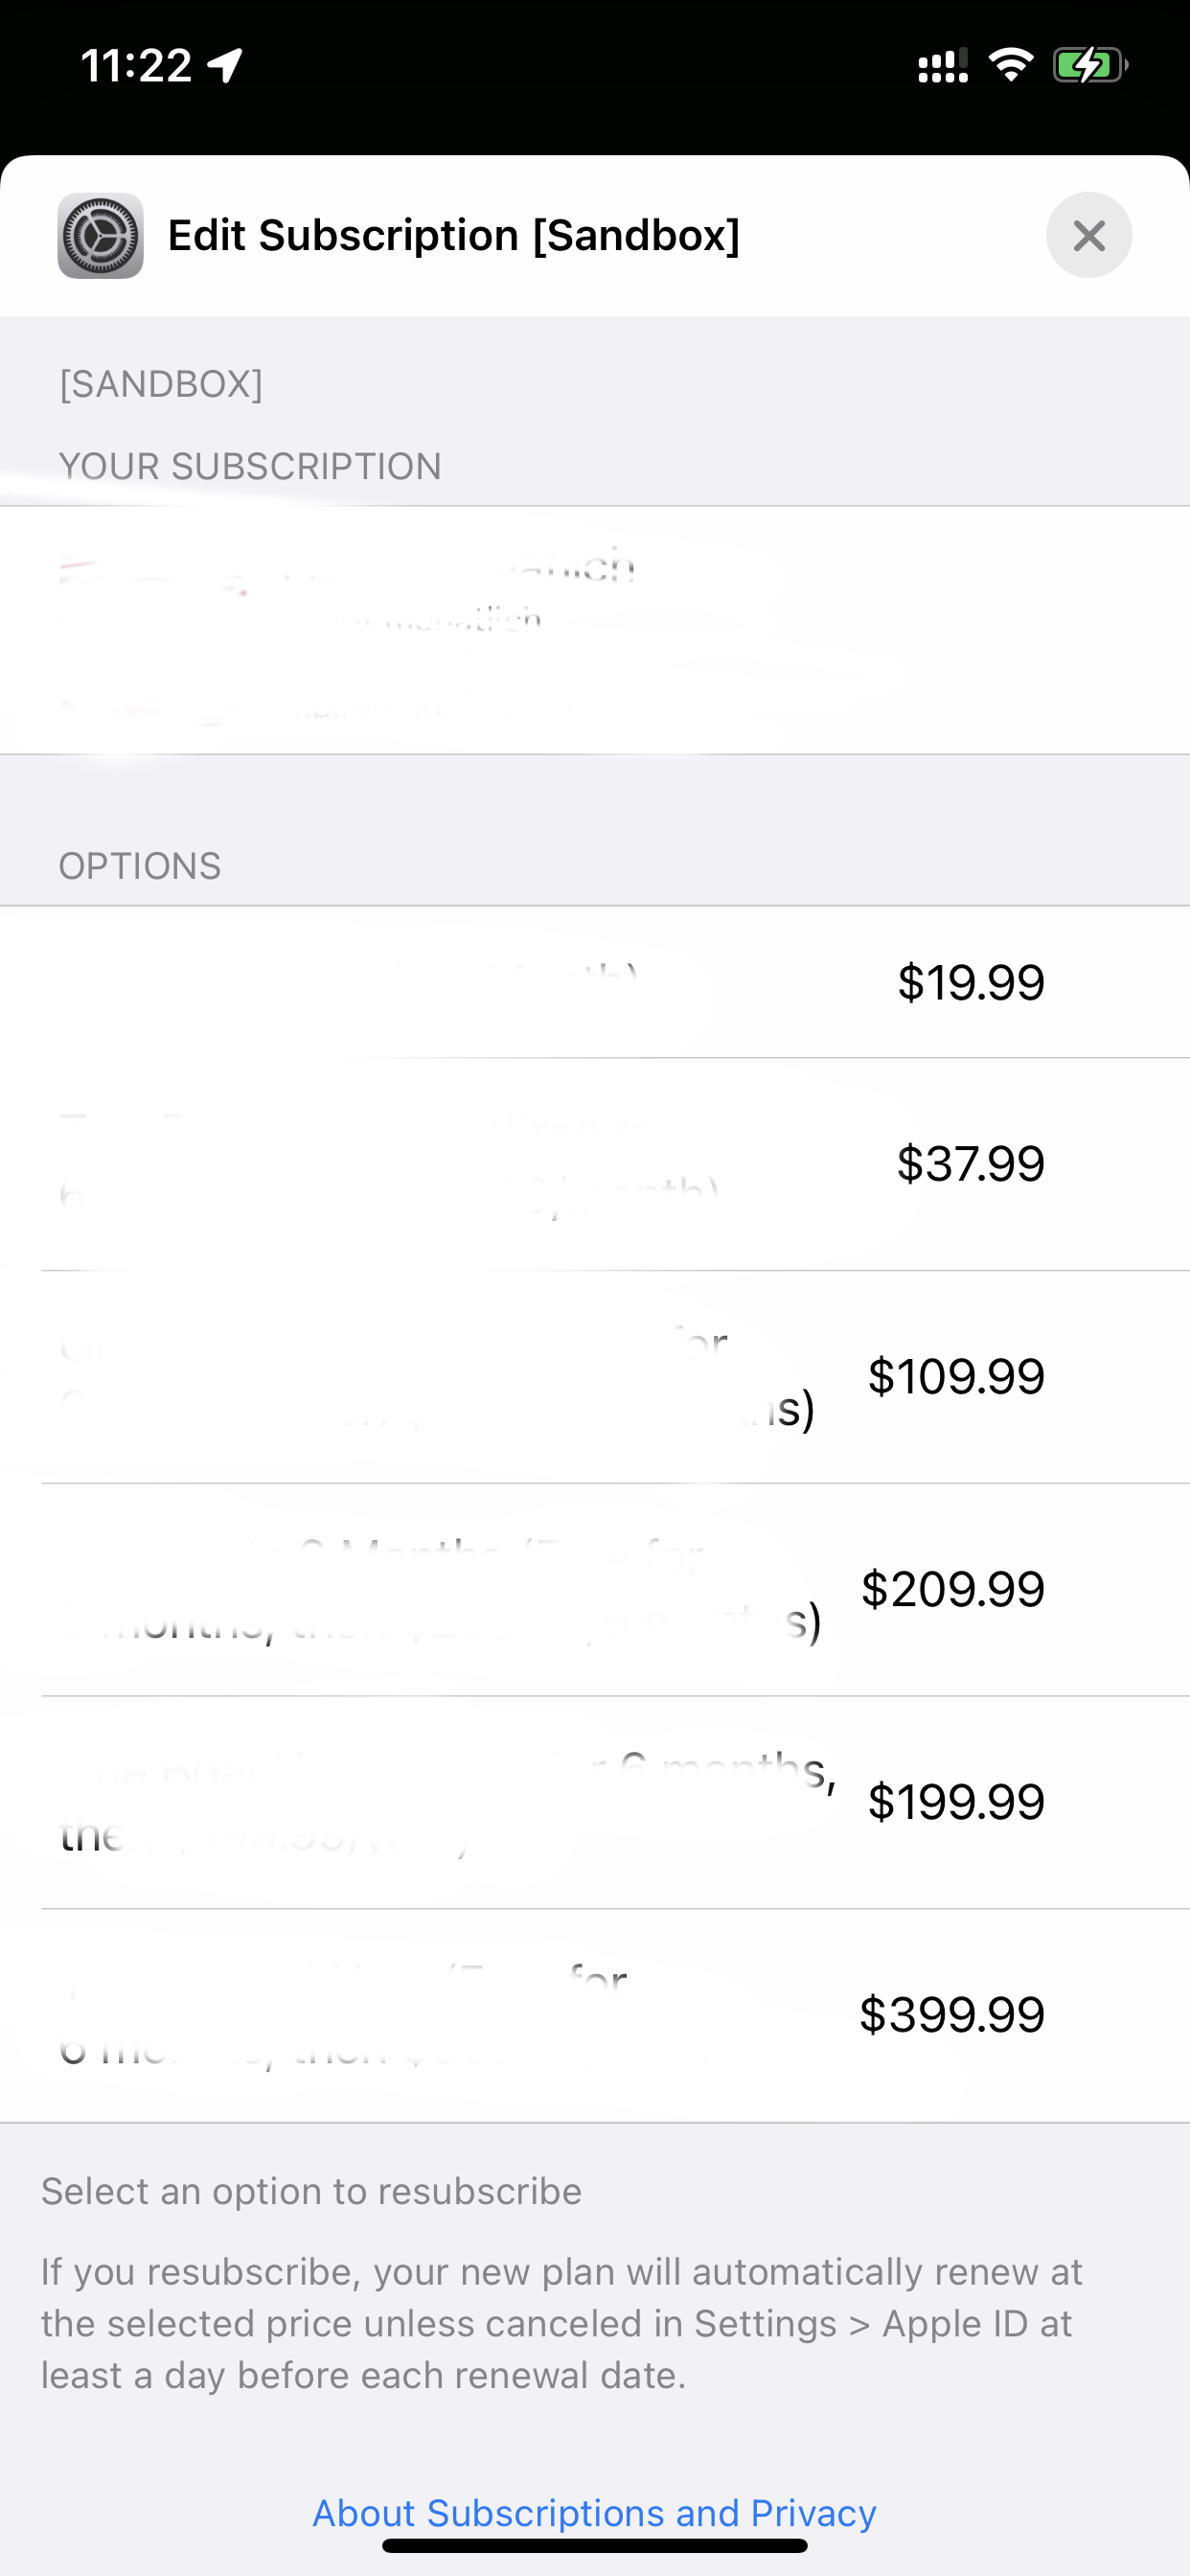The image size is (1190, 2576).
Task: Tap the Settings gear icon in header
Action: [x=100, y=236]
